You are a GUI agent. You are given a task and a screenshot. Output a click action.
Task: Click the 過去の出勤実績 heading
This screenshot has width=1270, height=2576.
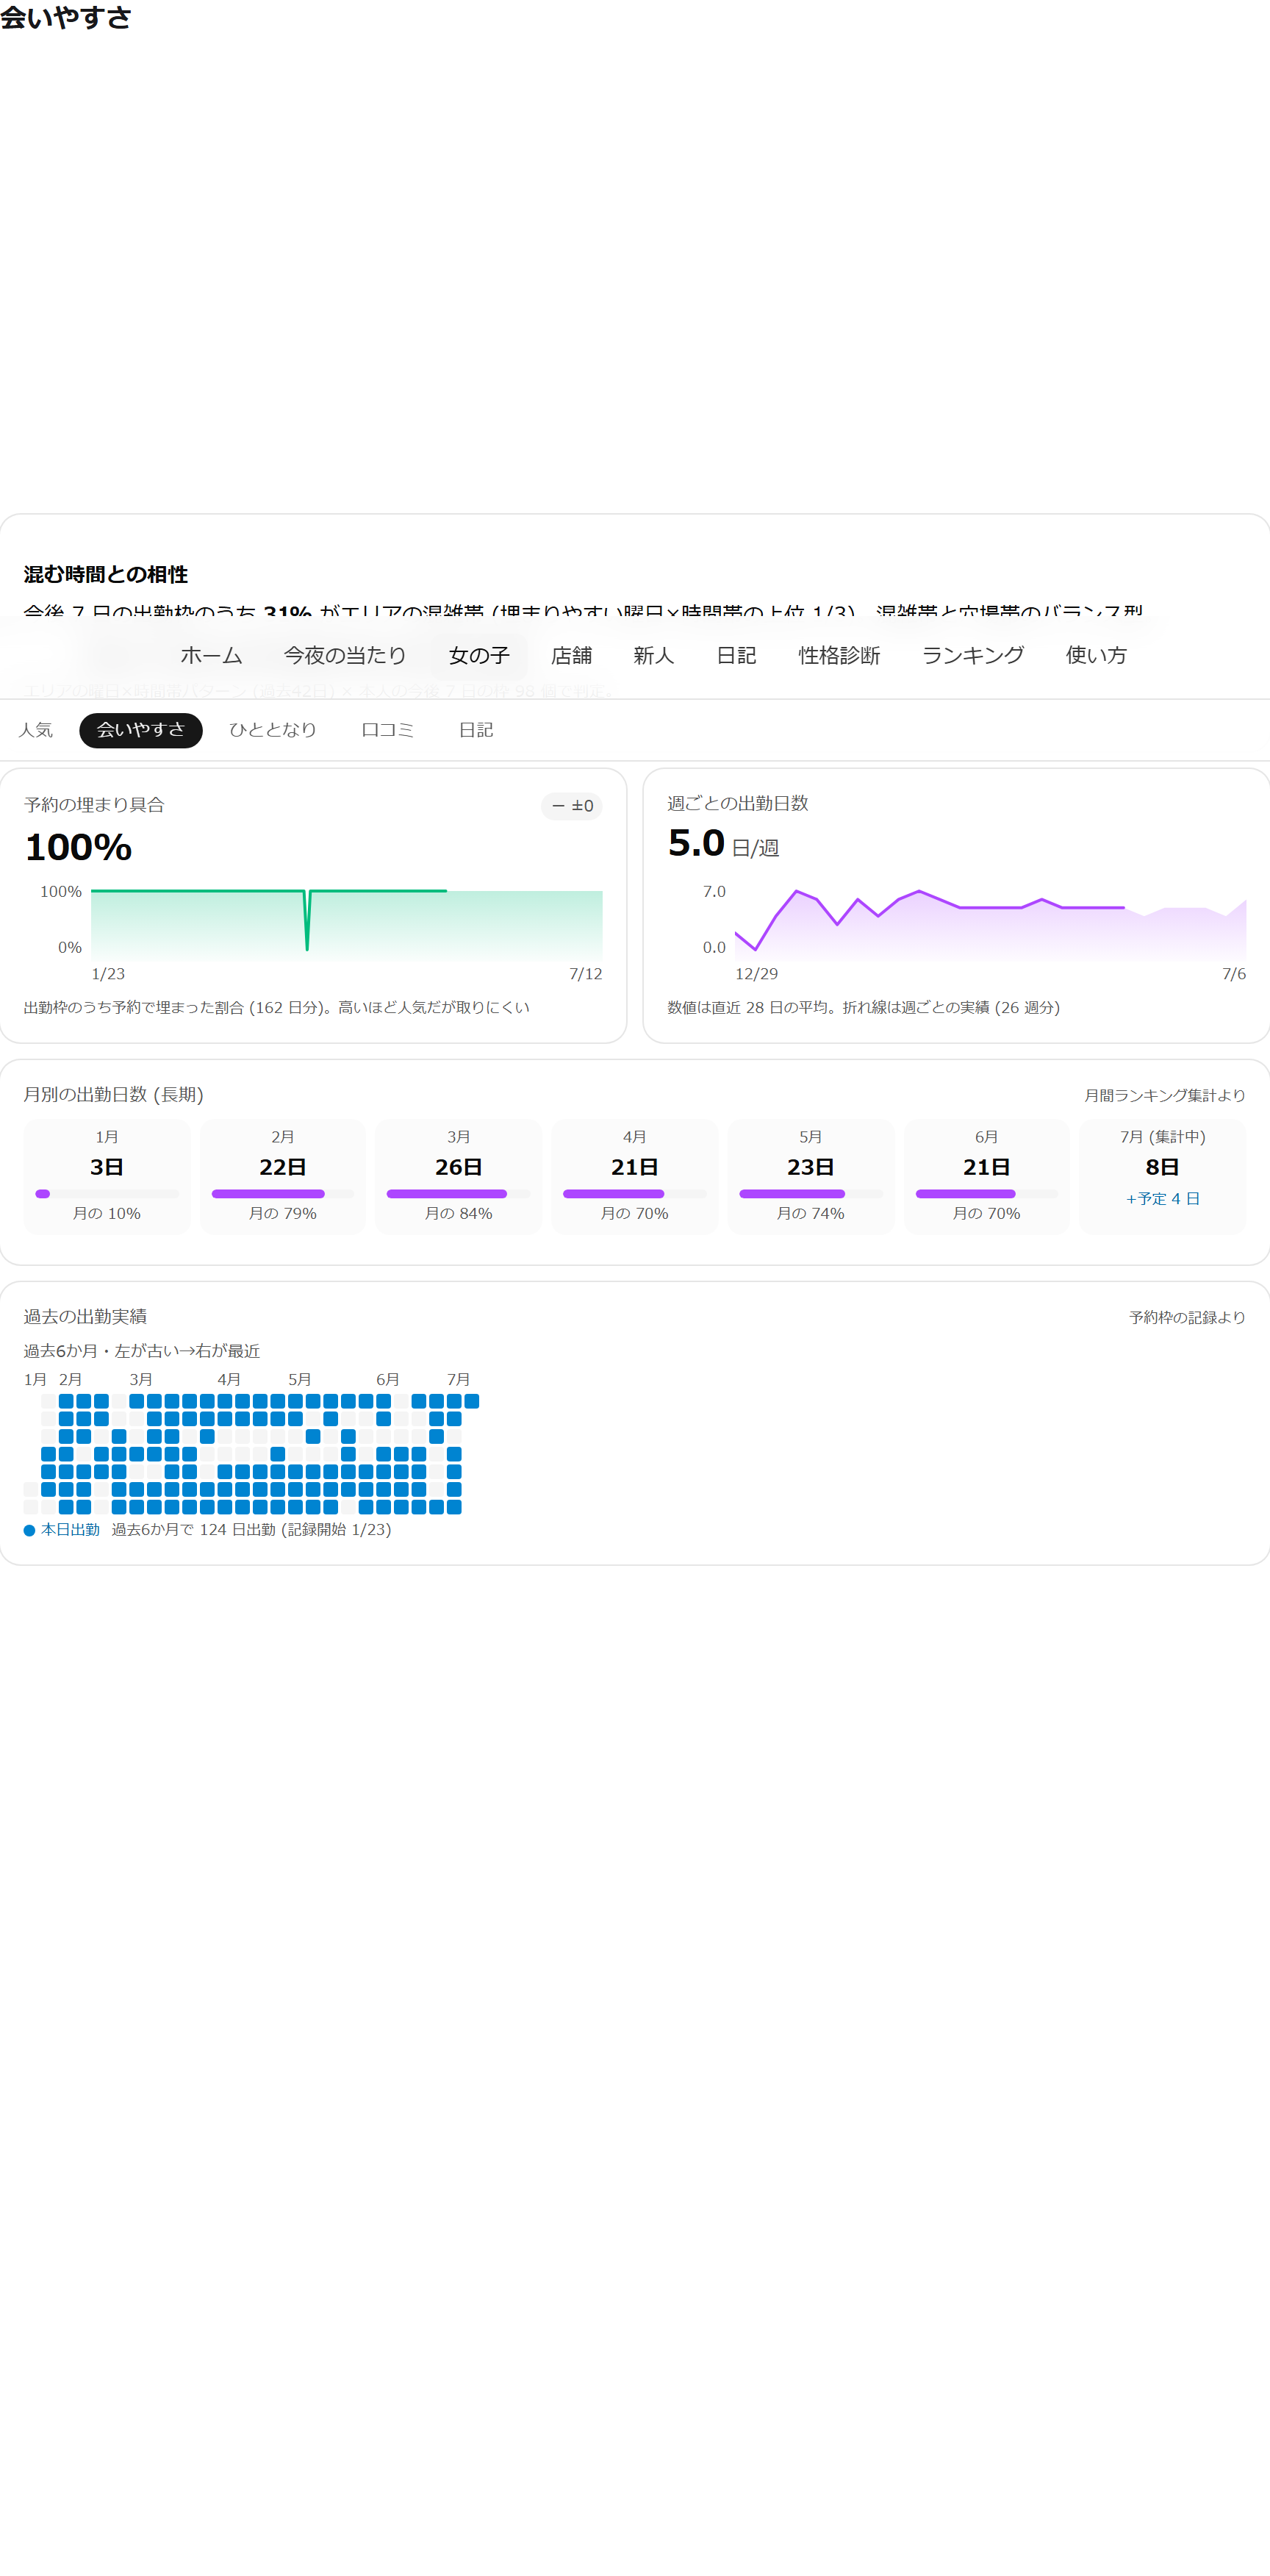tap(85, 1317)
